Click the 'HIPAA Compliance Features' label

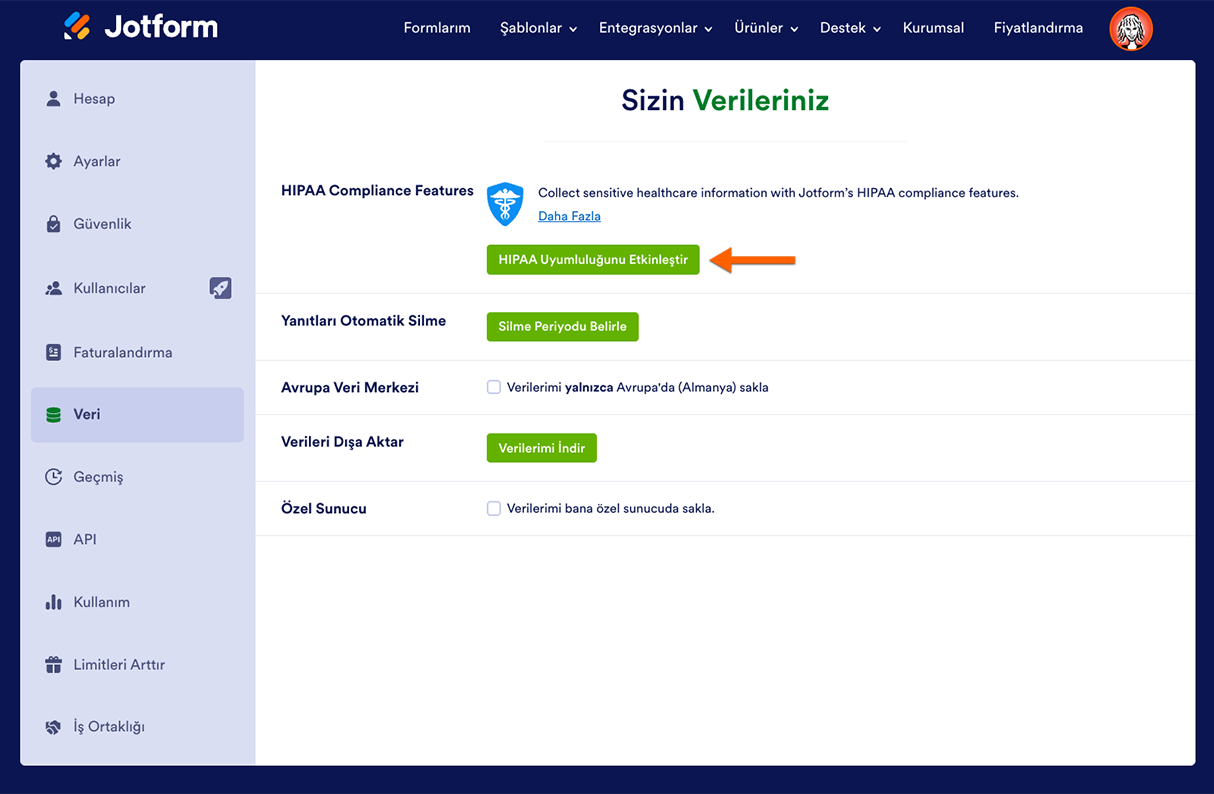click(x=377, y=190)
